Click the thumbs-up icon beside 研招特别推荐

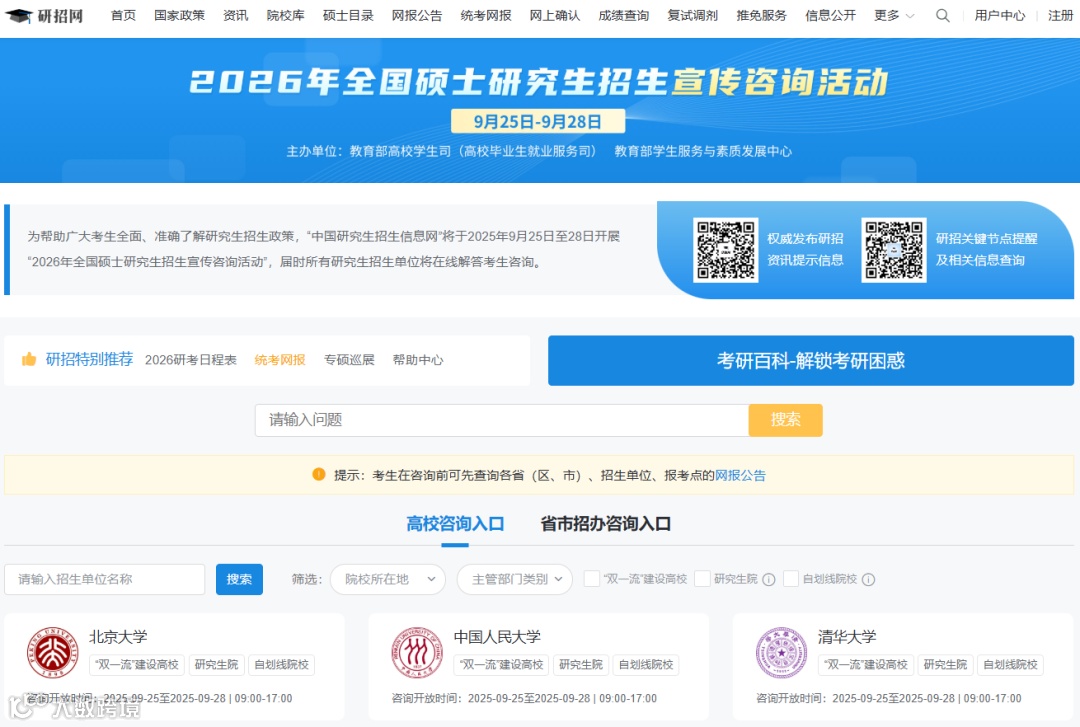pyautogui.click(x=29, y=359)
